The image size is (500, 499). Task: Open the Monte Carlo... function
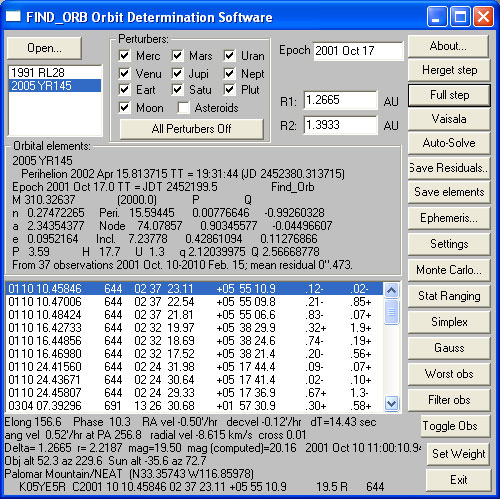[x=449, y=270]
